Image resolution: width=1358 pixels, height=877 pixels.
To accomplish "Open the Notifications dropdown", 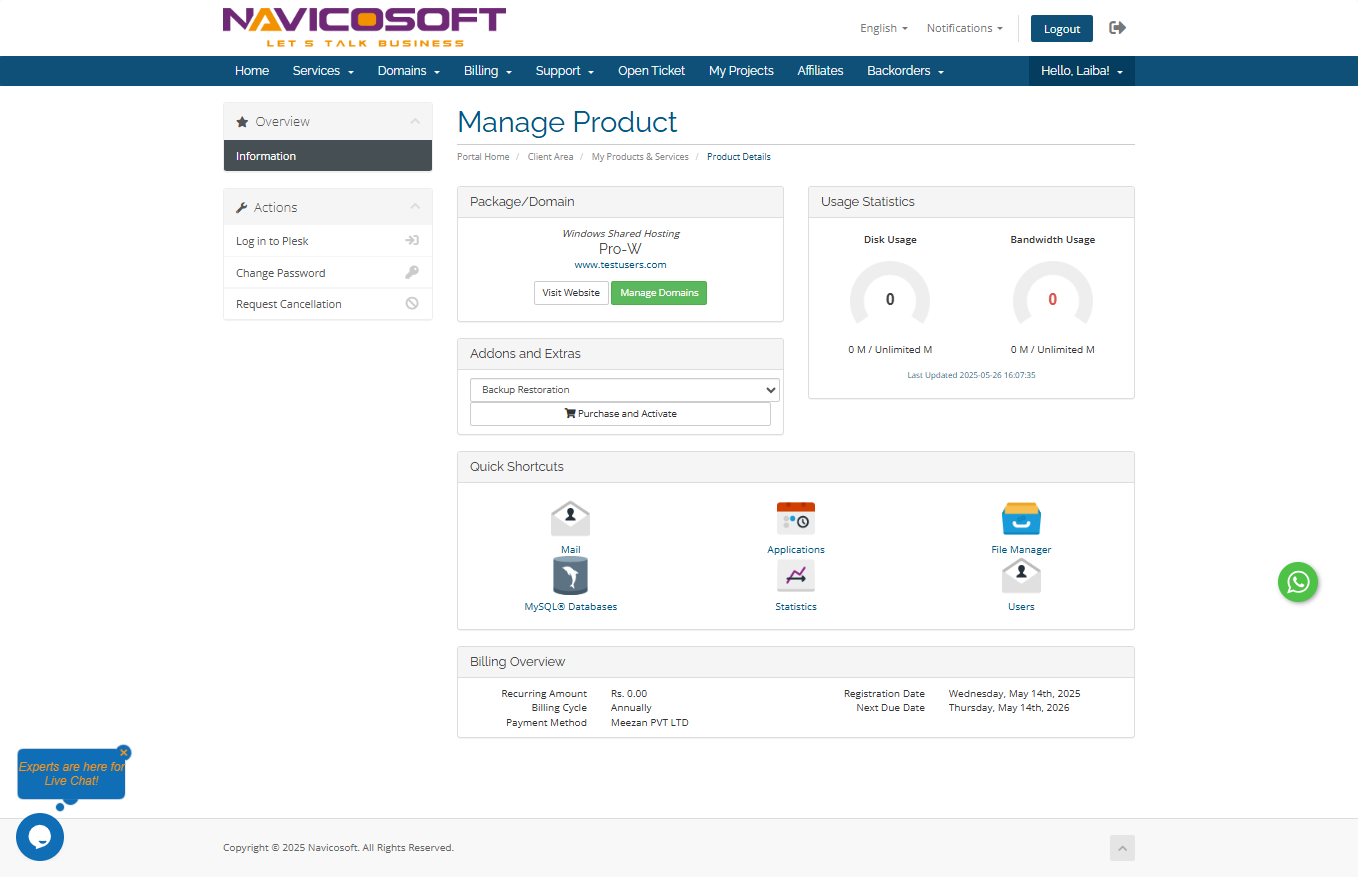I will 964,28.
